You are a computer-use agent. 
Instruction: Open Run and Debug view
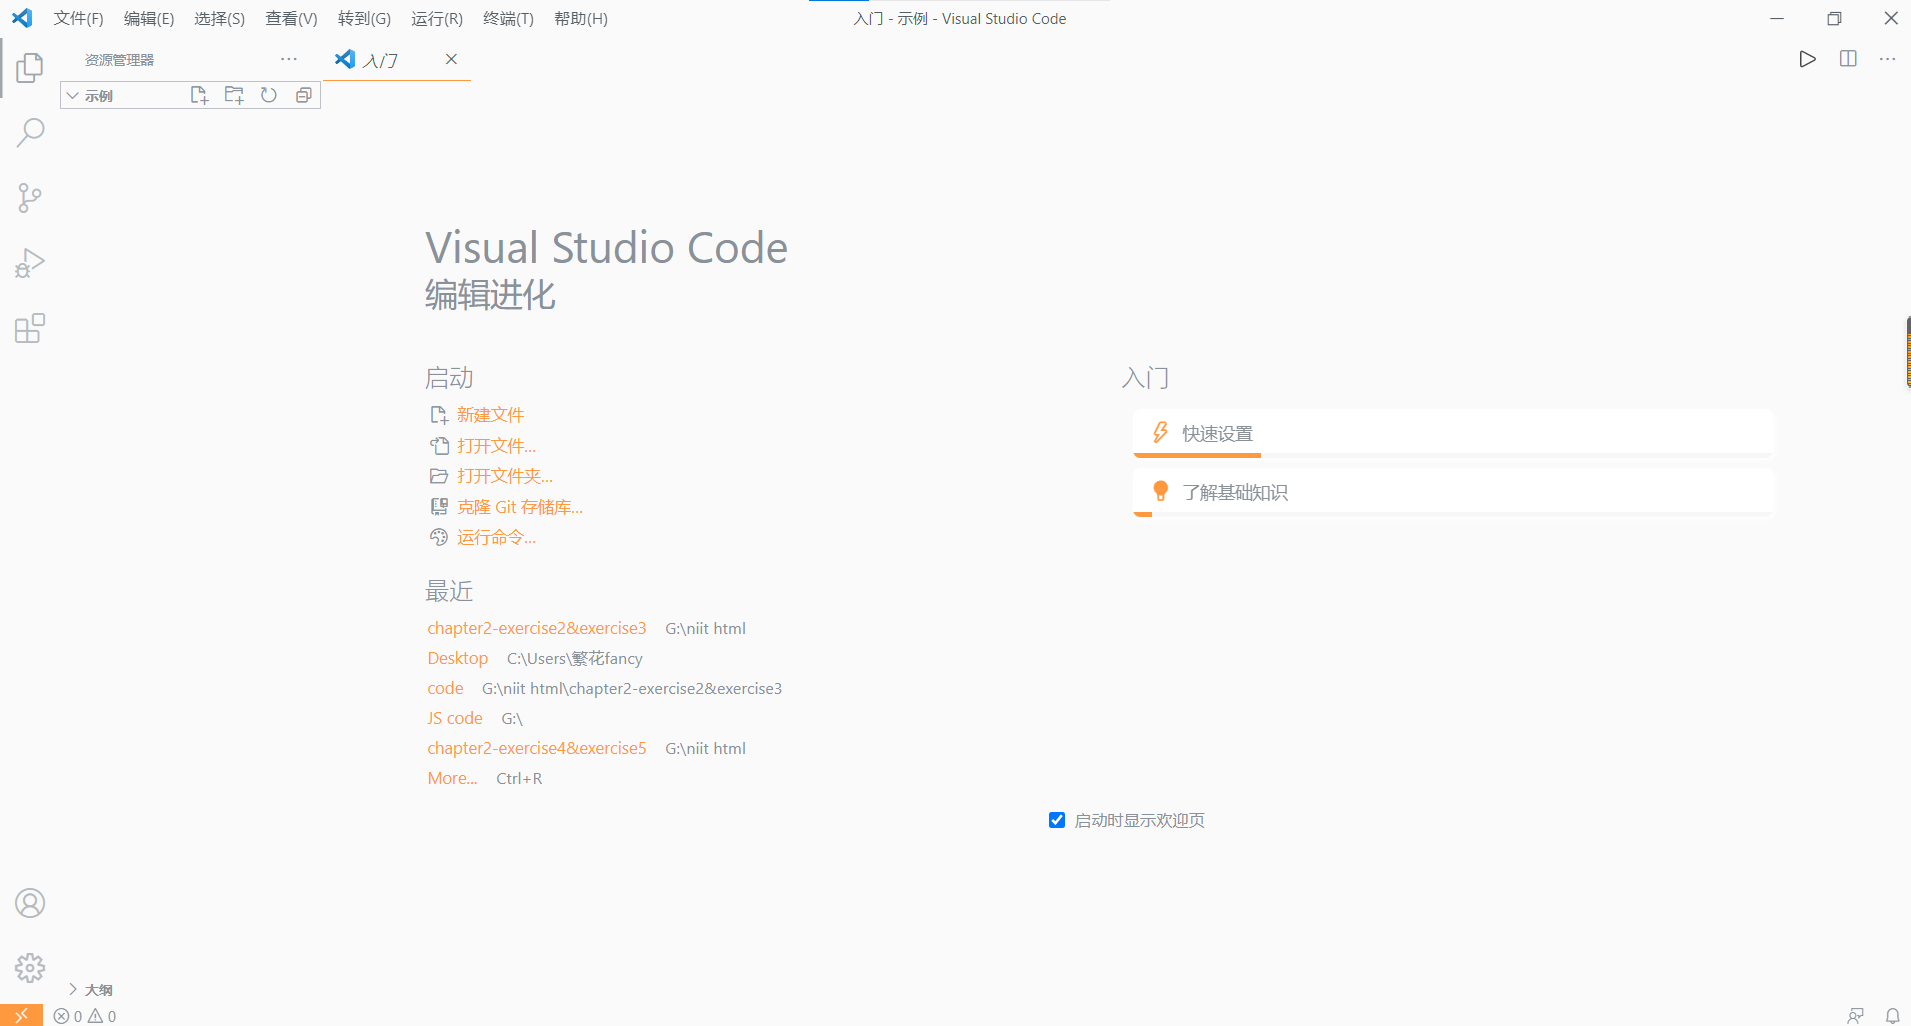tap(30, 263)
